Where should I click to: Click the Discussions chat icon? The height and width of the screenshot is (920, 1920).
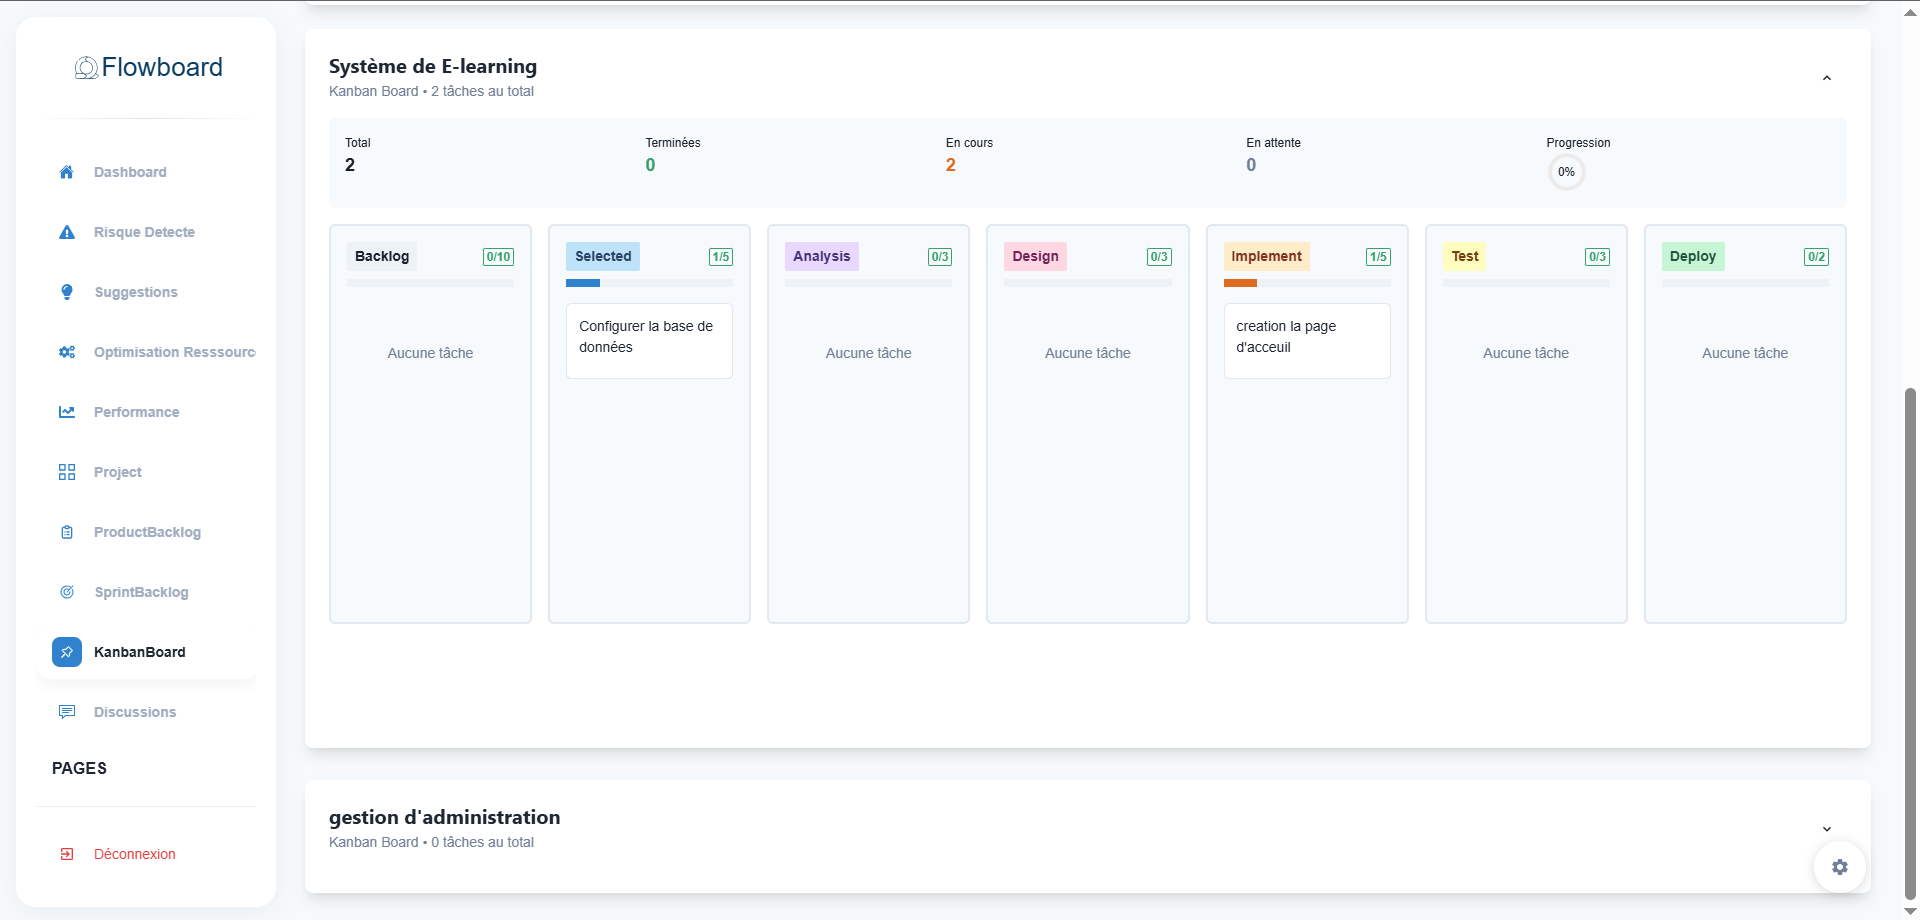[x=67, y=712]
